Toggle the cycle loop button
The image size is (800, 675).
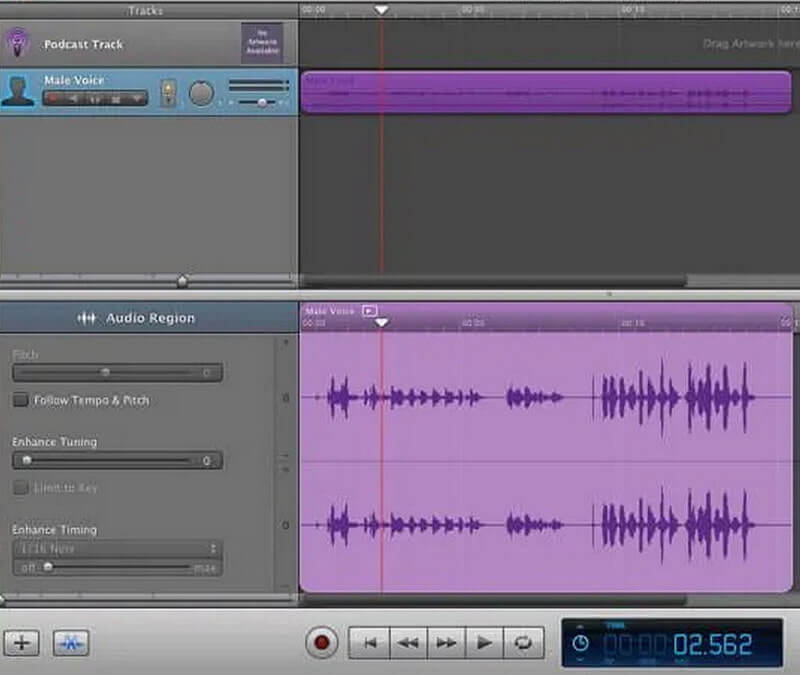(523, 642)
